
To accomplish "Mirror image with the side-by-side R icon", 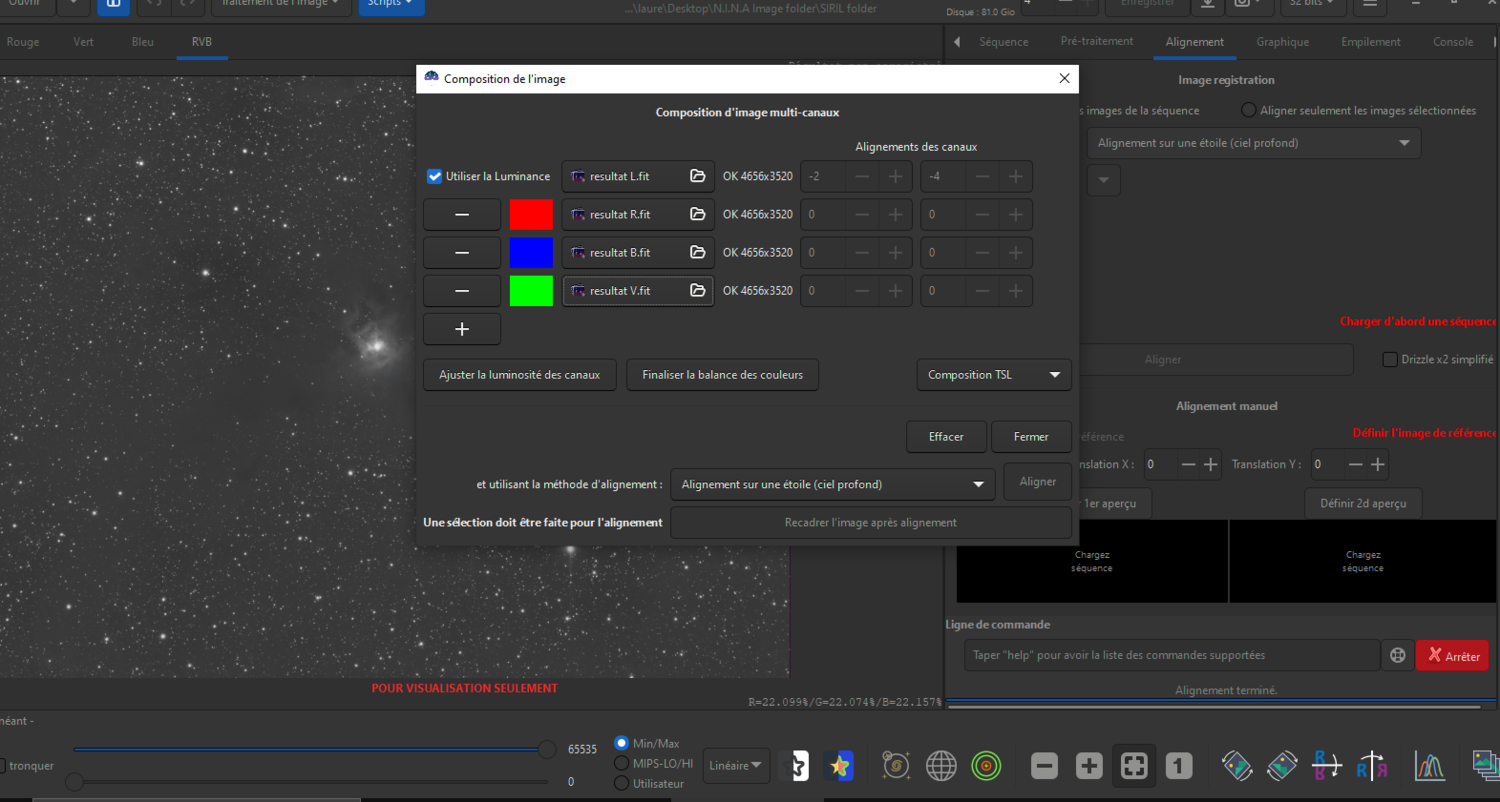I will tap(1372, 766).
